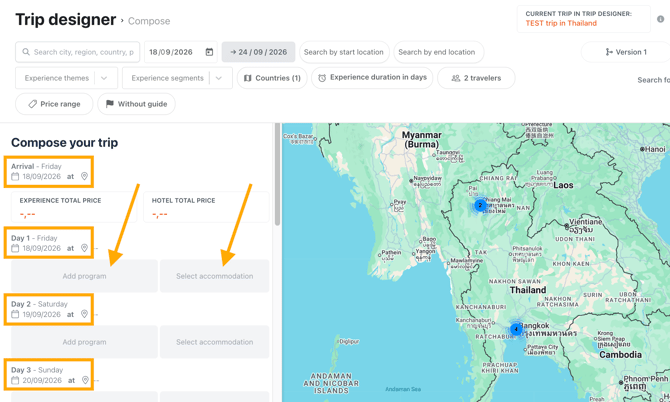This screenshot has height=402, width=670.
Task: Click the calendar icon in Arrival row
Action: click(15, 176)
